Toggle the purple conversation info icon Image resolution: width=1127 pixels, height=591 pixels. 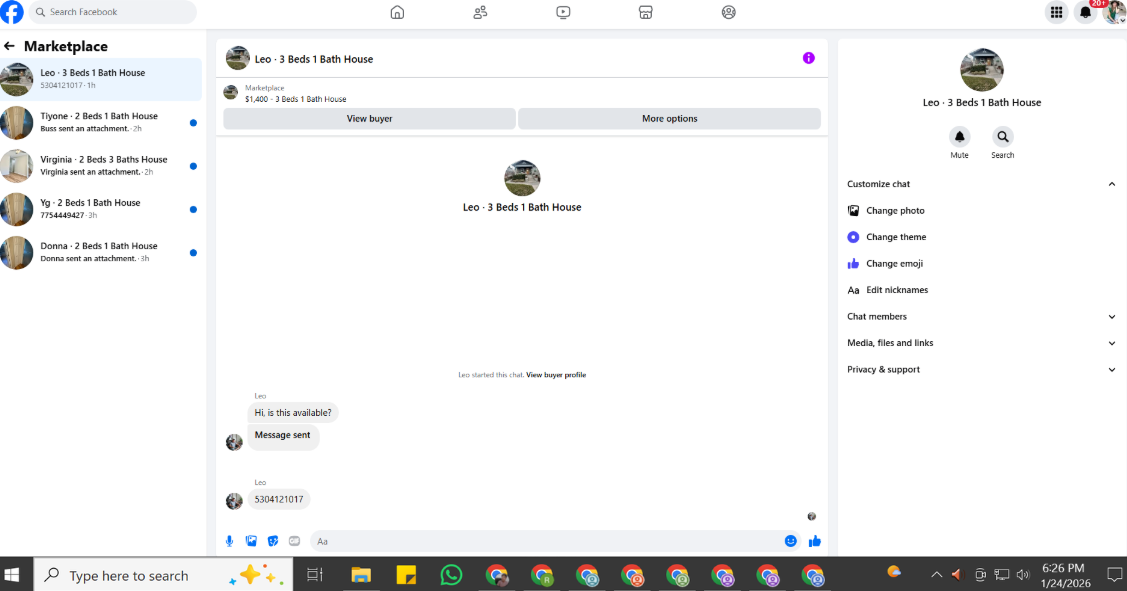pyautogui.click(x=809, y=58)
